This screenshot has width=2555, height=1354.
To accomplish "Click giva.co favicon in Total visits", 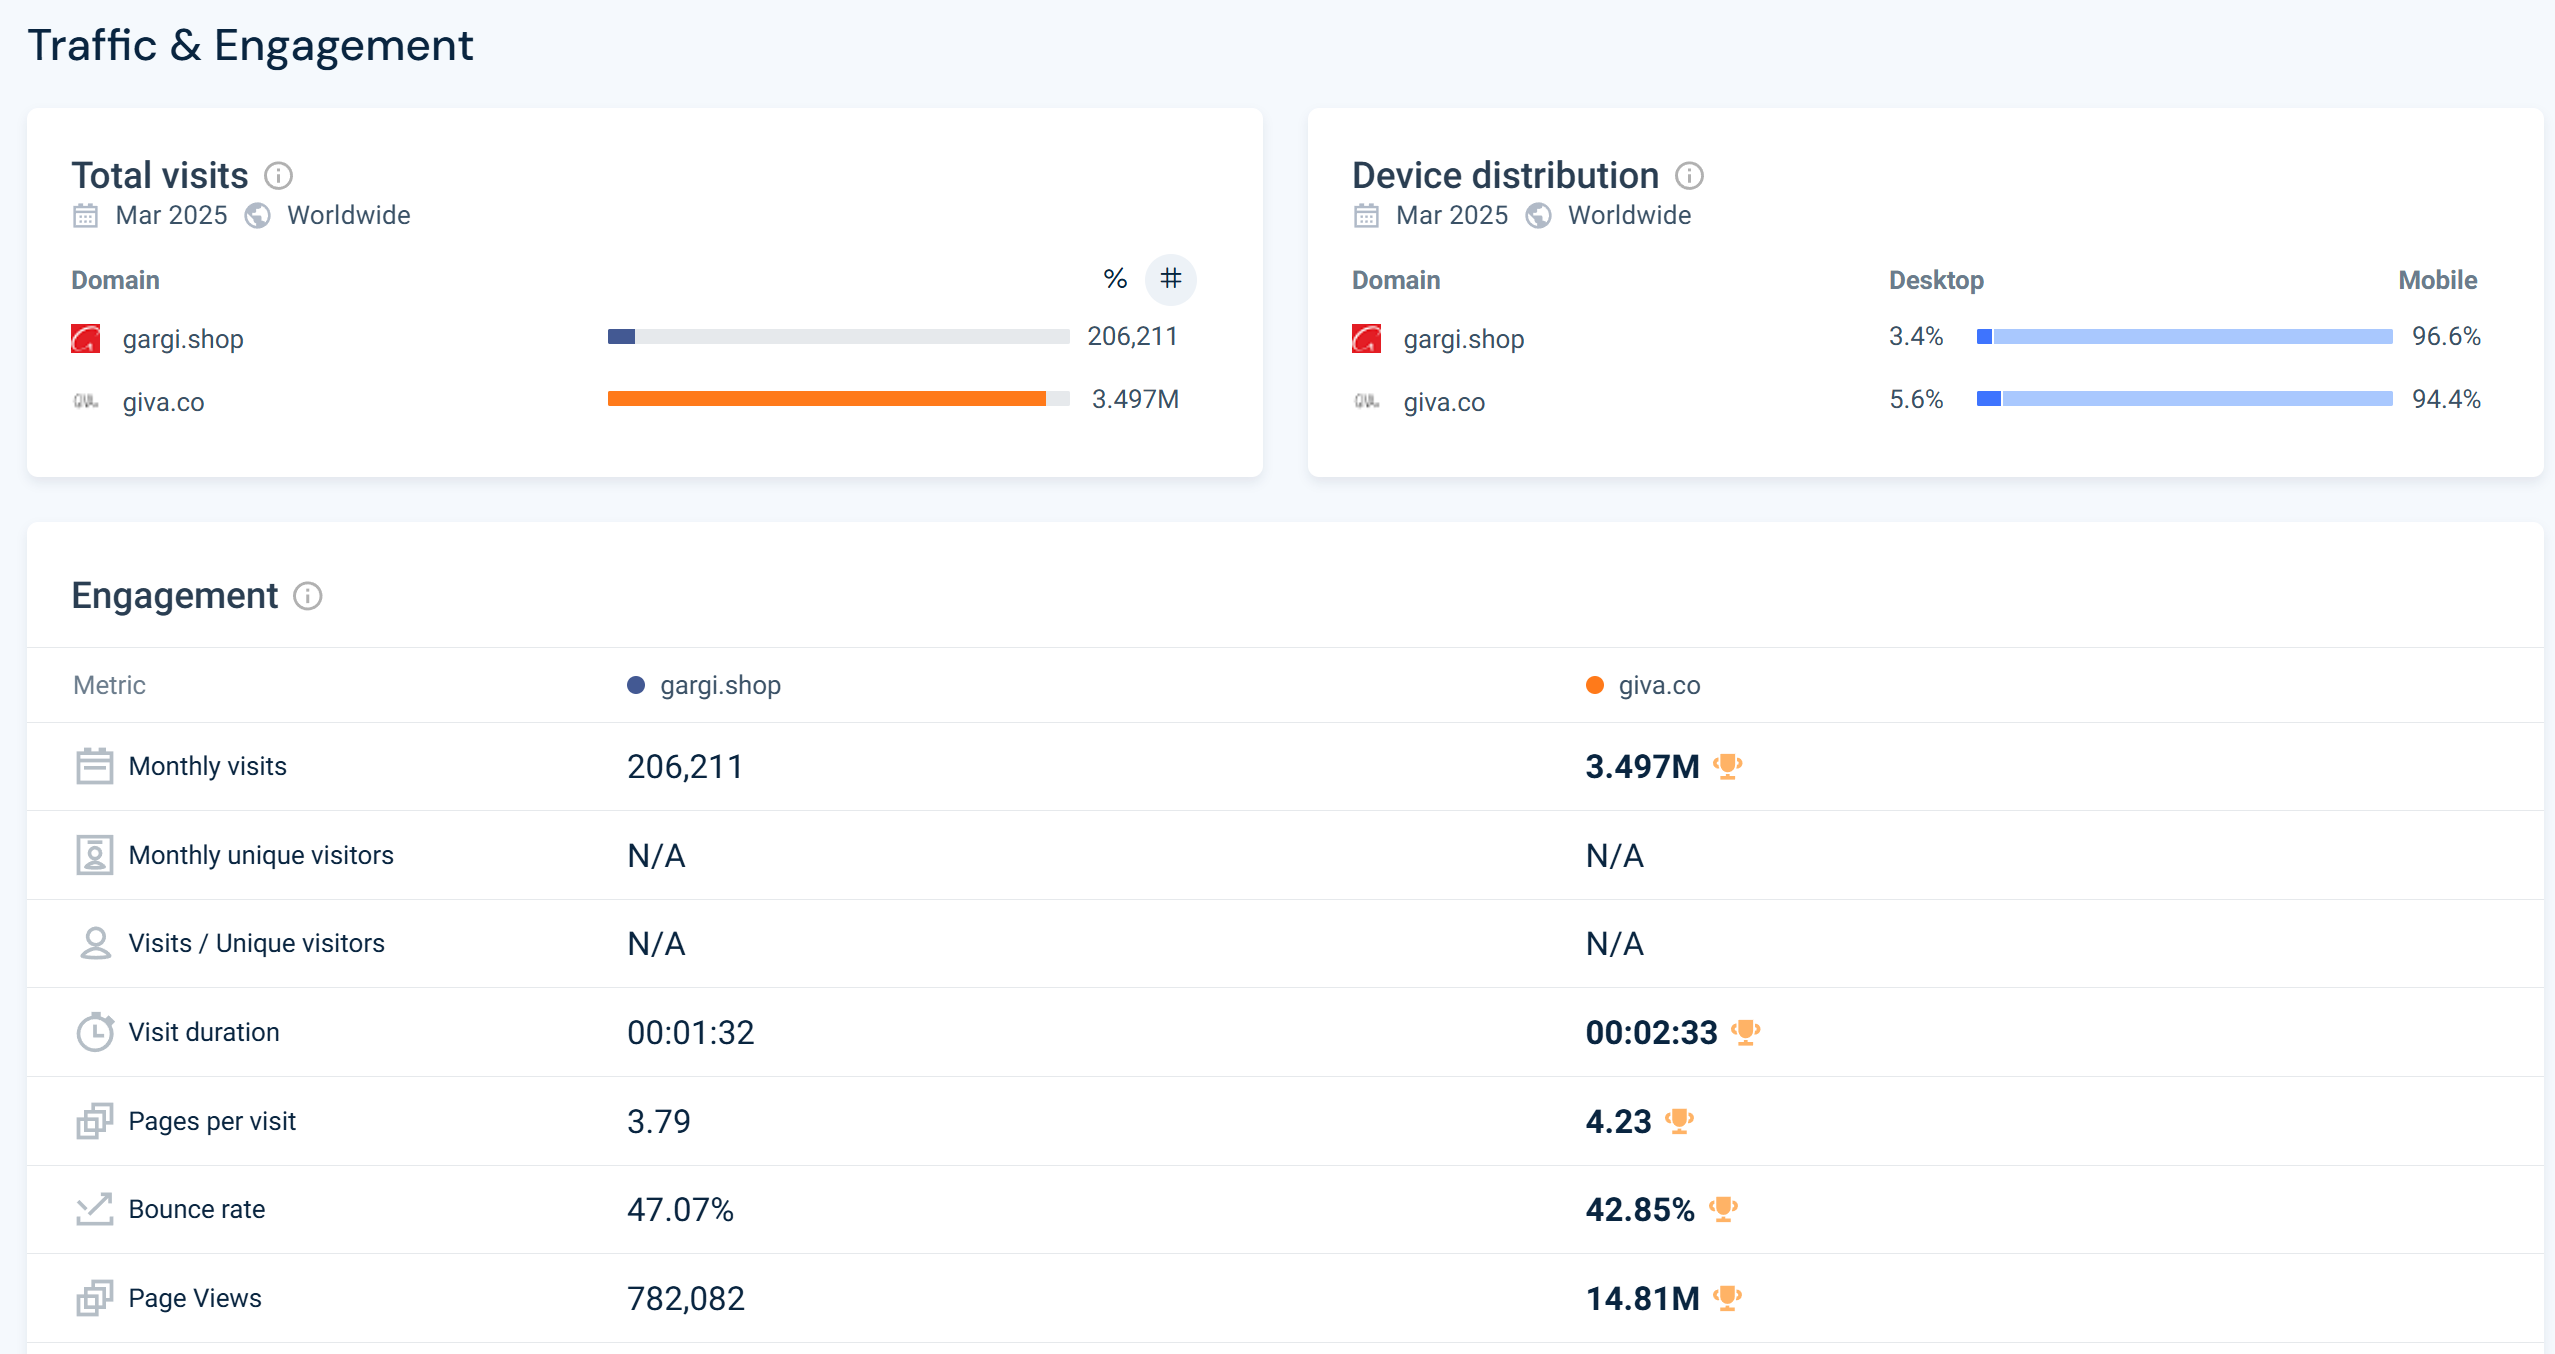I will [86, 401].
